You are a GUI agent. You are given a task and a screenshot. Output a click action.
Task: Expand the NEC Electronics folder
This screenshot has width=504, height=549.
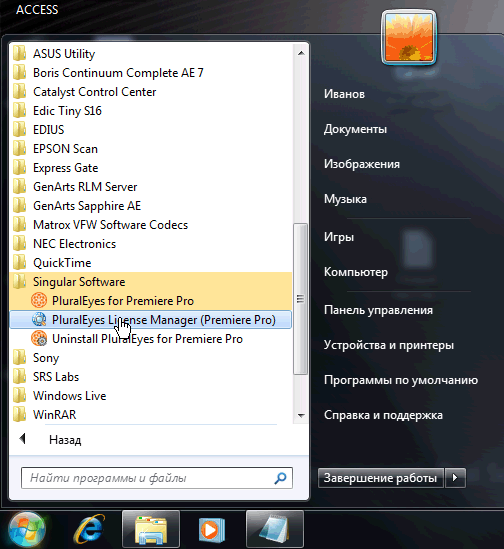[151, 244]
